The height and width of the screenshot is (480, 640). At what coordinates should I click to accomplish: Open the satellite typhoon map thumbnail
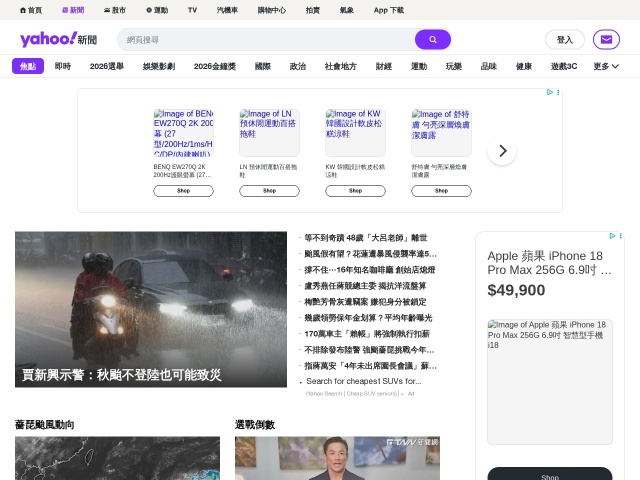pos(118,458)
